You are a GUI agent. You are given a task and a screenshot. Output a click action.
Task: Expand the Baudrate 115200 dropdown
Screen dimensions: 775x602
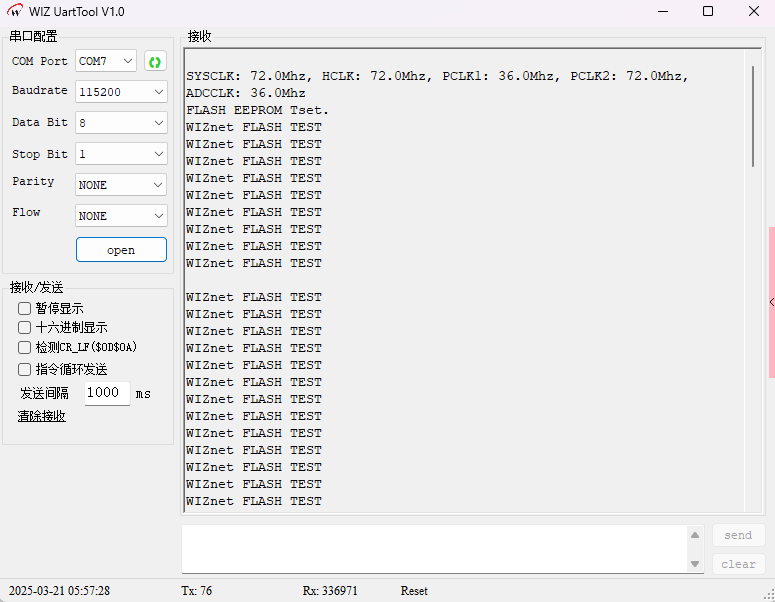[121, 92]
